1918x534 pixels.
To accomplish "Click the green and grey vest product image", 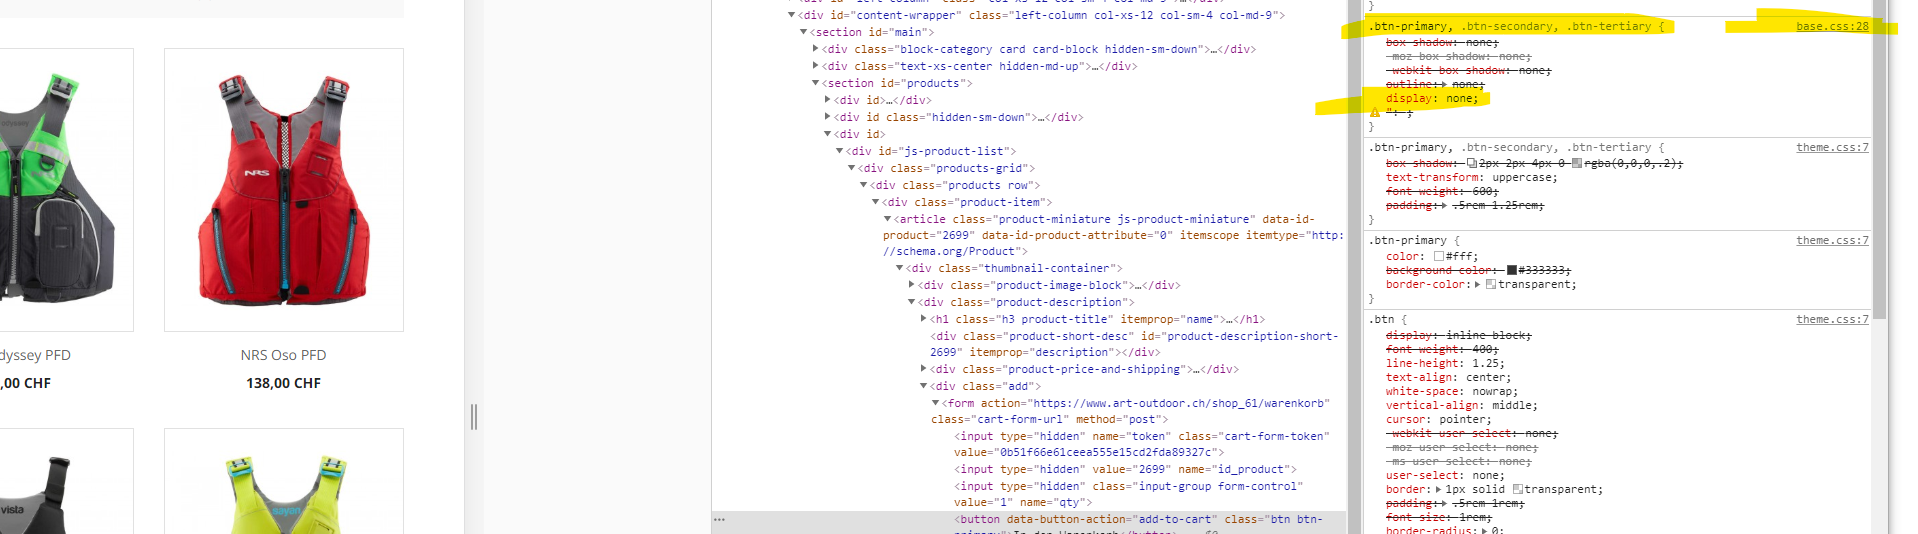I will 66,190.
